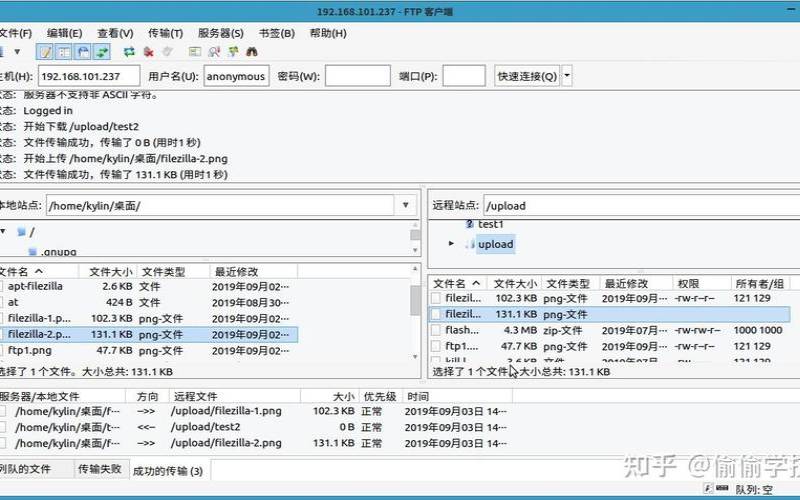Collapse the local root folder tree node

point(3,231)
